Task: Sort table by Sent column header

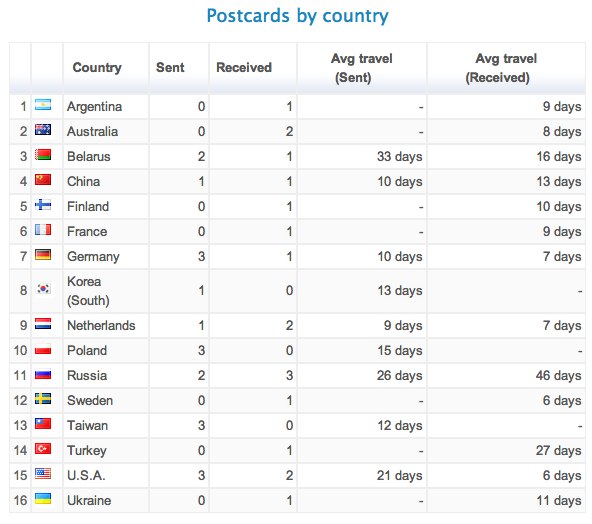Action: pyautogui.click(x=170, y=68)
